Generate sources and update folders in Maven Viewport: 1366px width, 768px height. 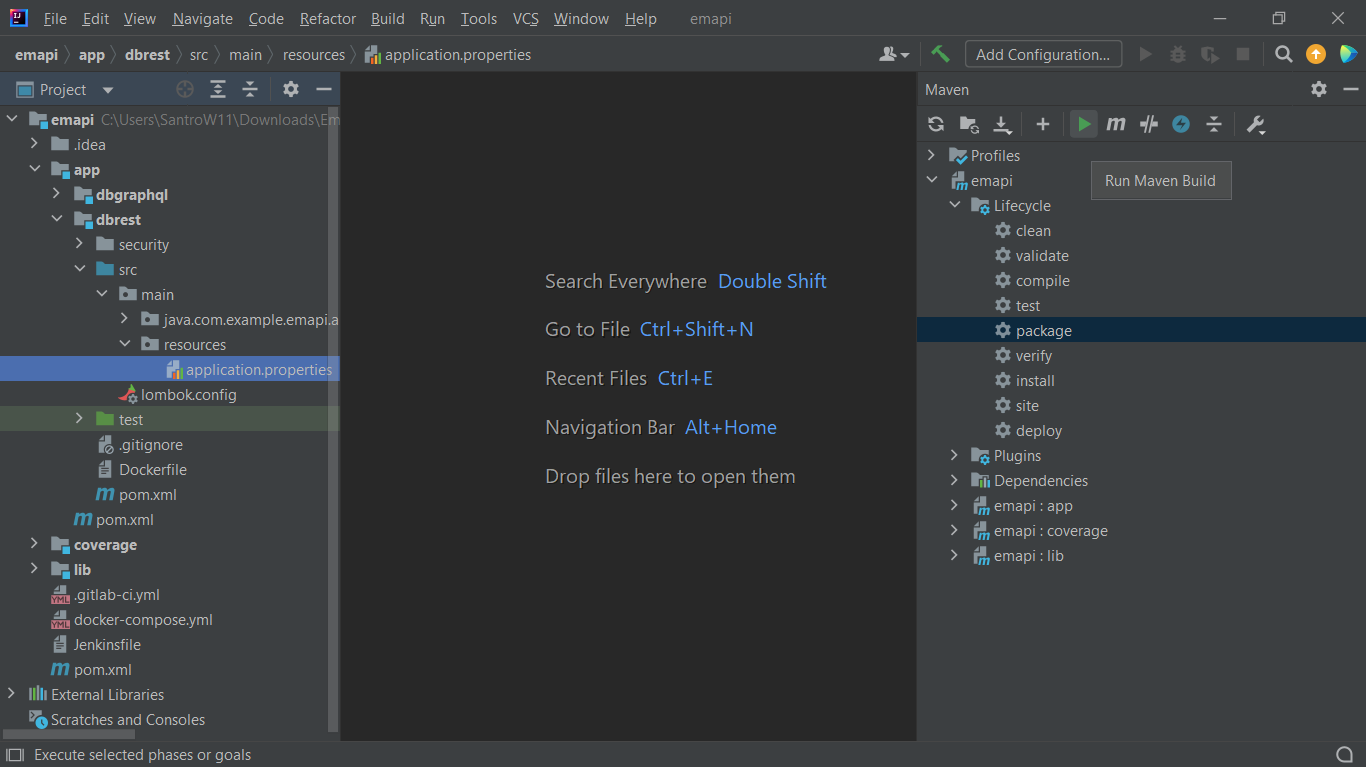[x=969, y=124]
